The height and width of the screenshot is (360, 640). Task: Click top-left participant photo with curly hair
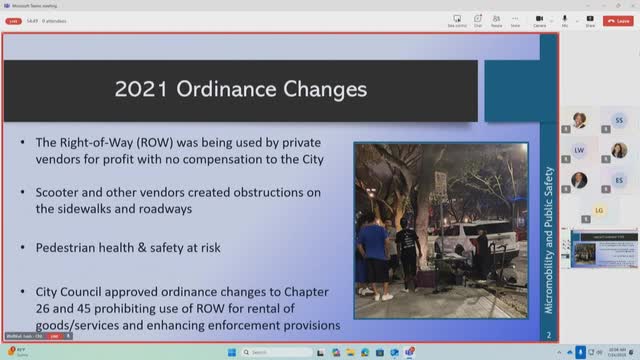click(579, 120)
